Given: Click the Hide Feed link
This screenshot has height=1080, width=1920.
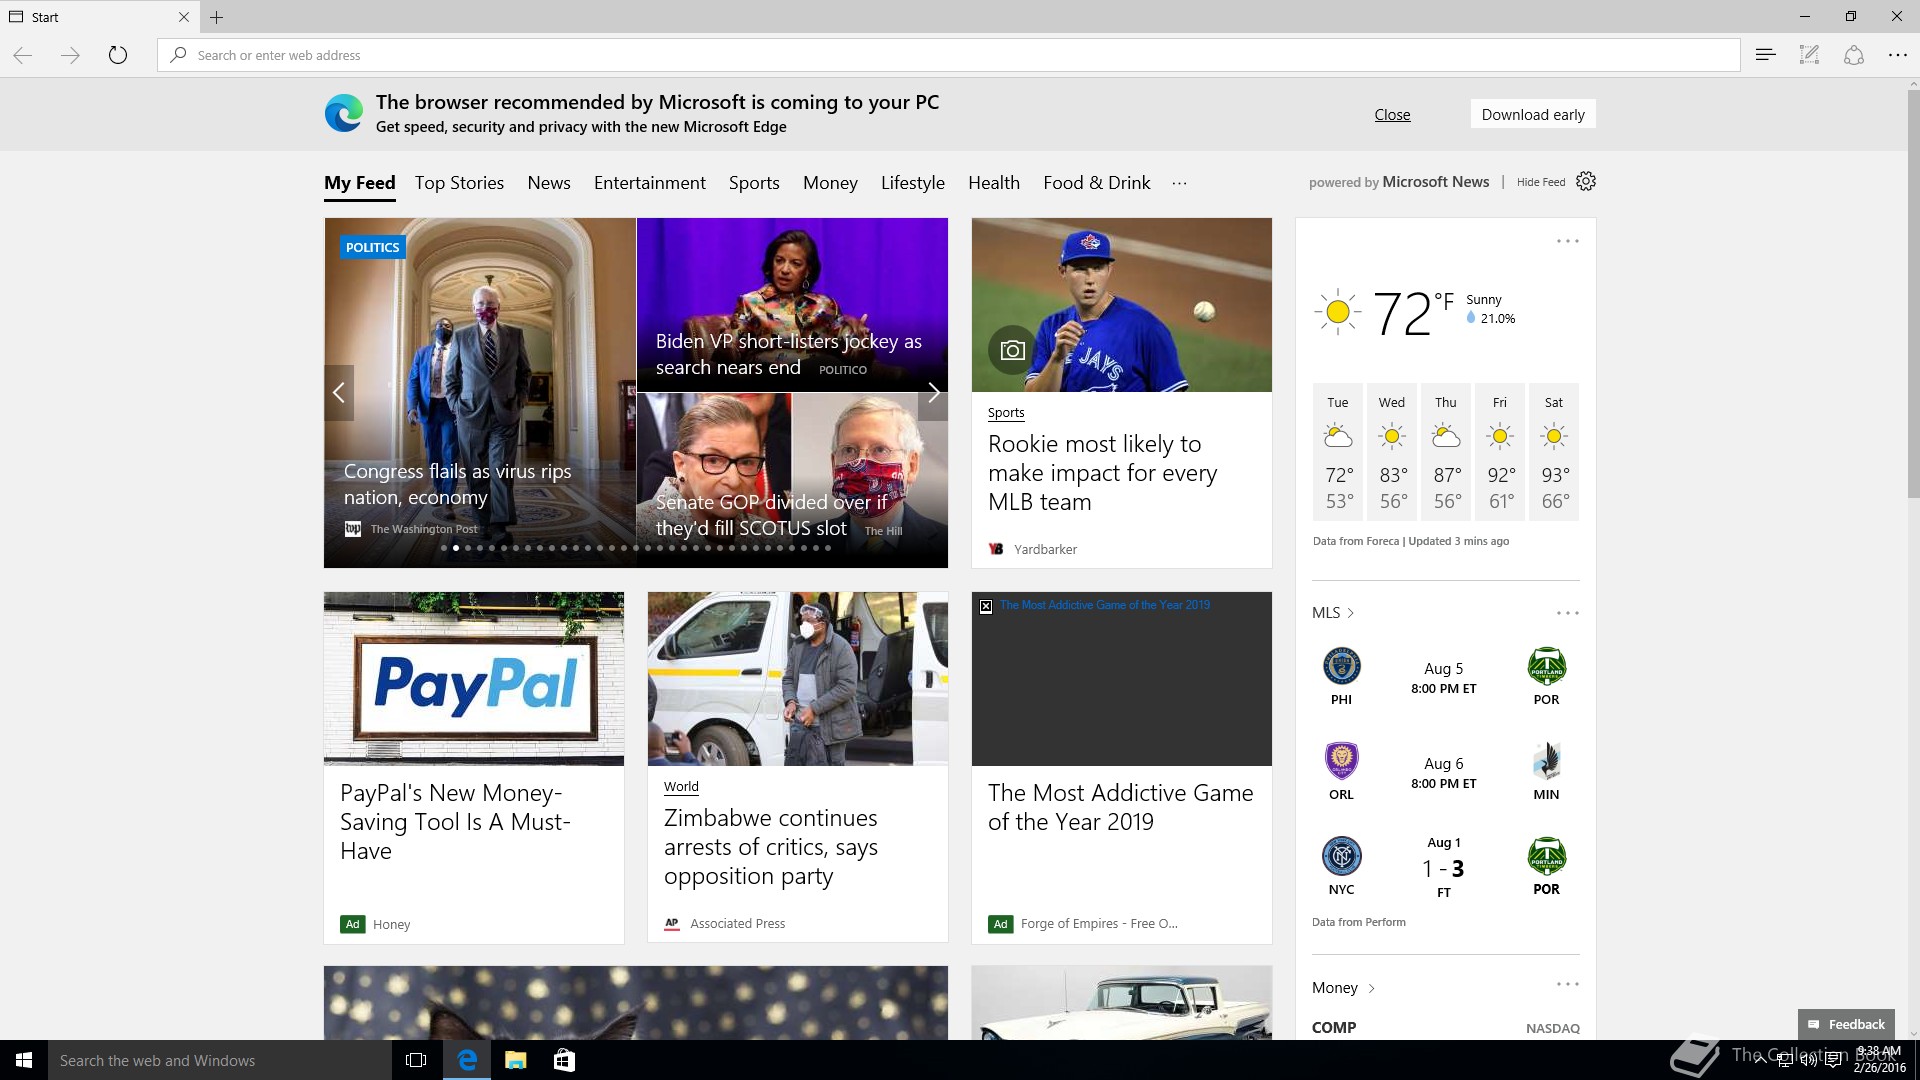Looking at the screenshot, I should pos(1541,182).
